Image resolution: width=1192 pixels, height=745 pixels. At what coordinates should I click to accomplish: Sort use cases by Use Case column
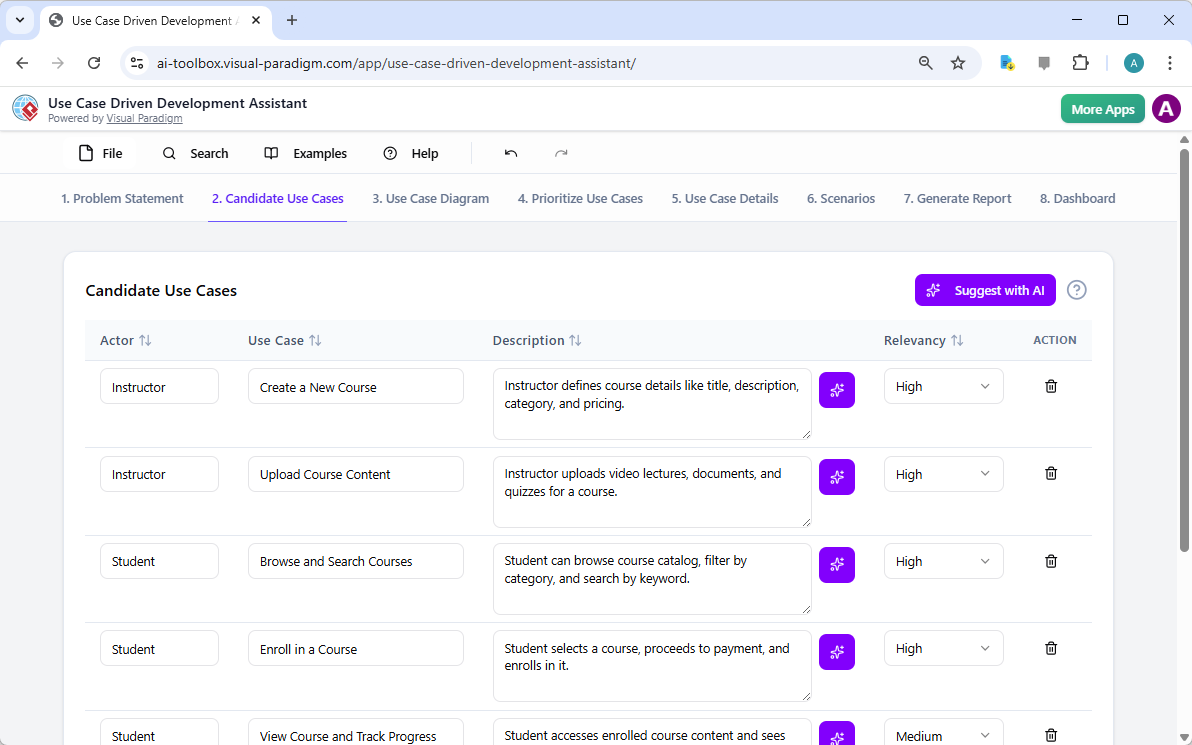316,340
